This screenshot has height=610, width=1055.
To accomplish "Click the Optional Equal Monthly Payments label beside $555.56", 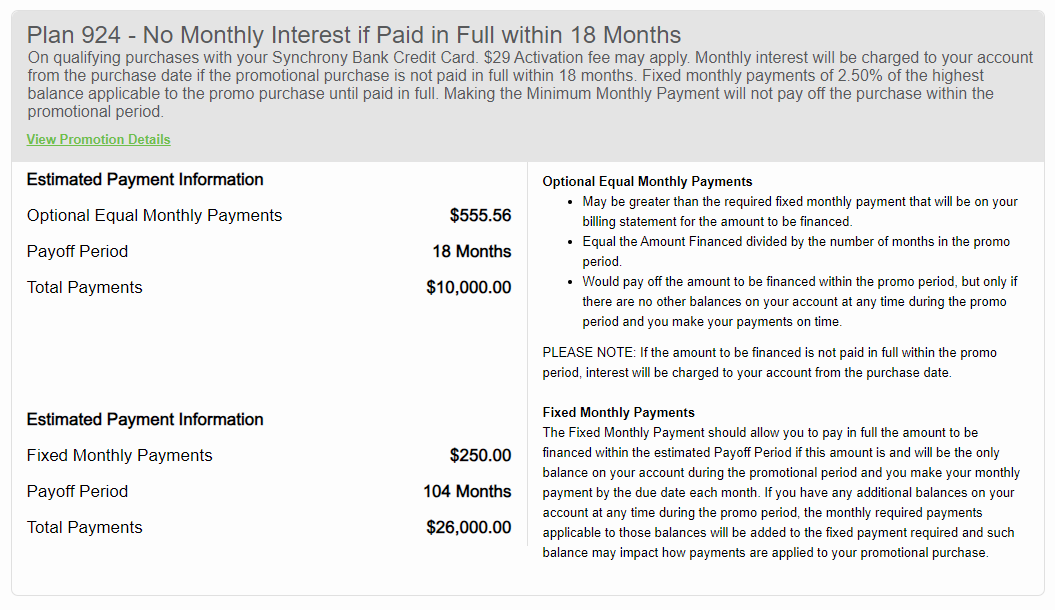I will point(154,215).
